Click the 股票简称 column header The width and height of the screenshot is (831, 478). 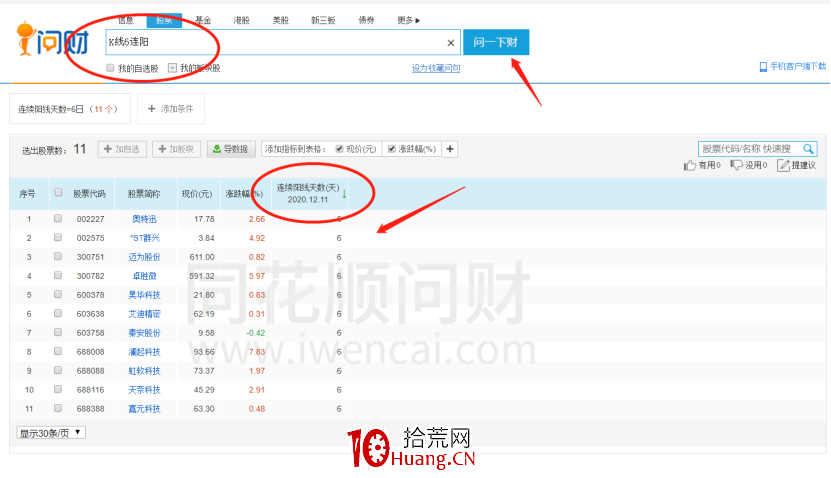click(x=144, y=194)
